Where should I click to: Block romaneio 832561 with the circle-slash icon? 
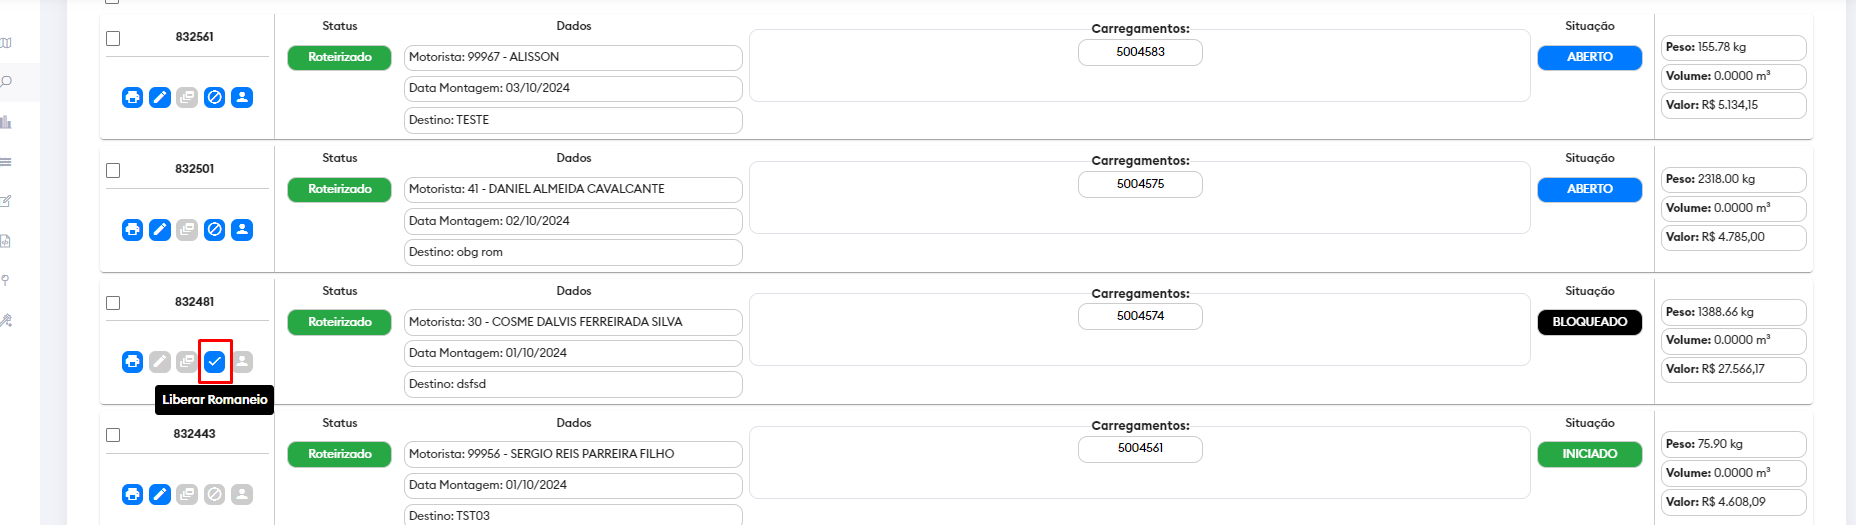click(214, 97)
